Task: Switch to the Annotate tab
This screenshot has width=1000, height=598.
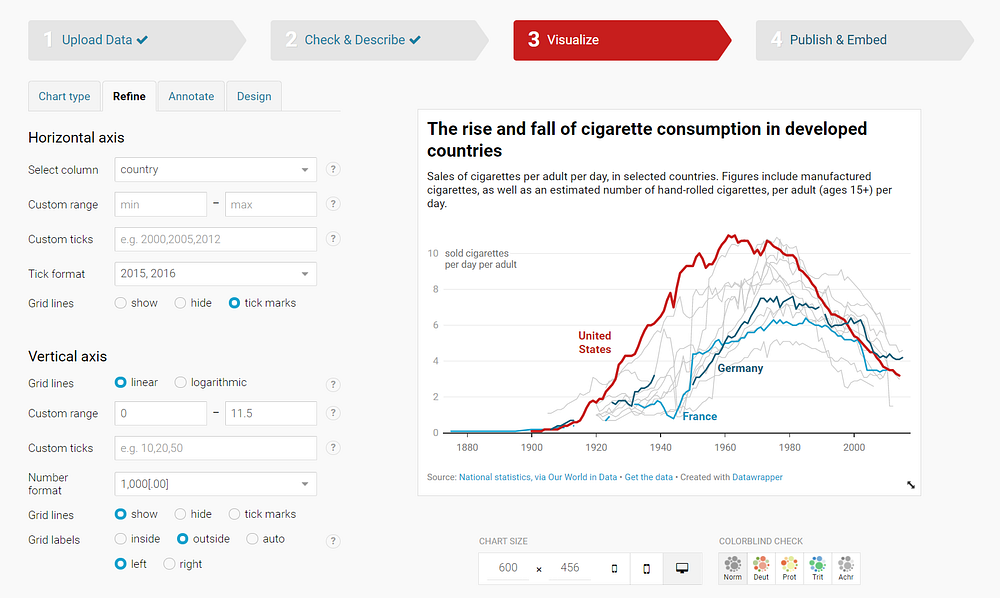Action: click(190, 96)
